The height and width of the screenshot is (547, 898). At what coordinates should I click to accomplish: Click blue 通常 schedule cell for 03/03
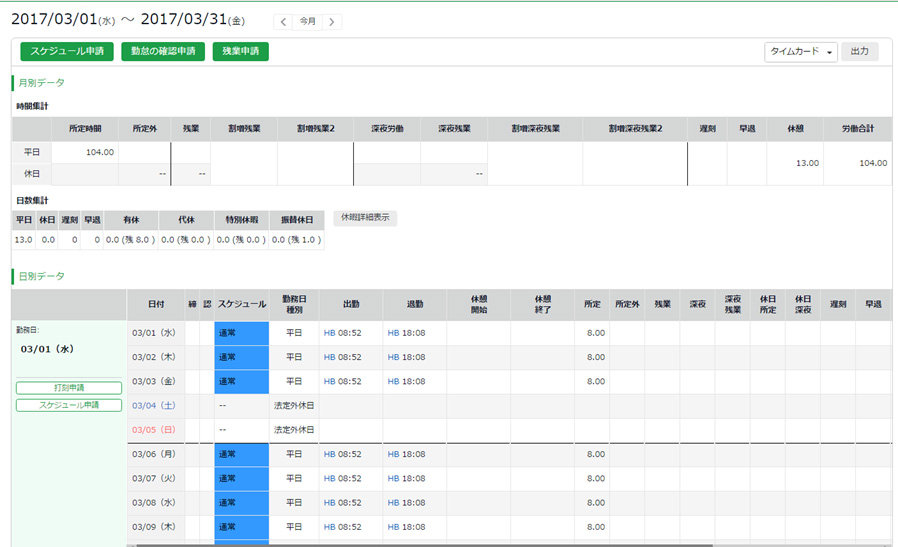[x=242, y=381]
